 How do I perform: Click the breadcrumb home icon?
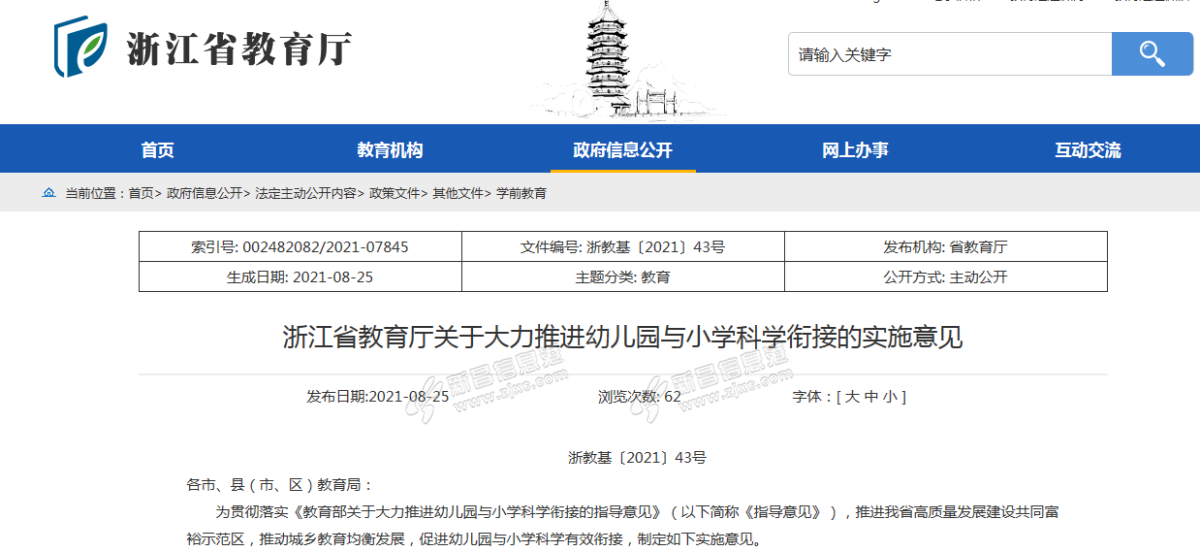coord(48,193)
